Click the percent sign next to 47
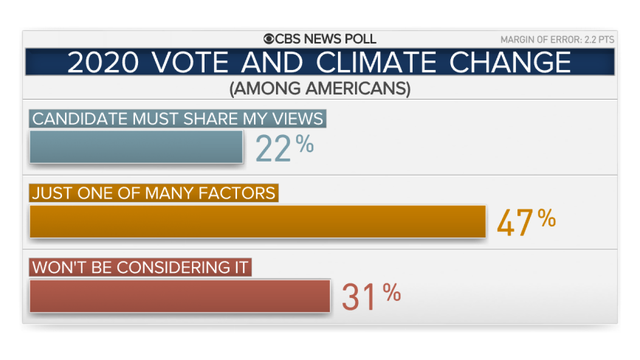This screenshot has width=640, height=360. pyautogui.click(x=547, y=218)
